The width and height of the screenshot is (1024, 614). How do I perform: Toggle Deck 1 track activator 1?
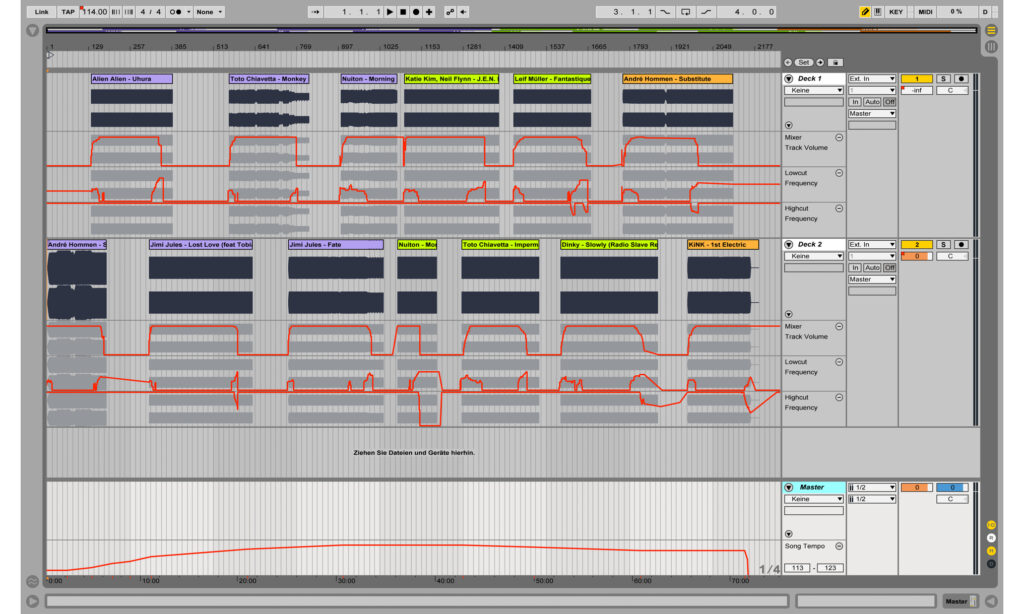point(916,78)
